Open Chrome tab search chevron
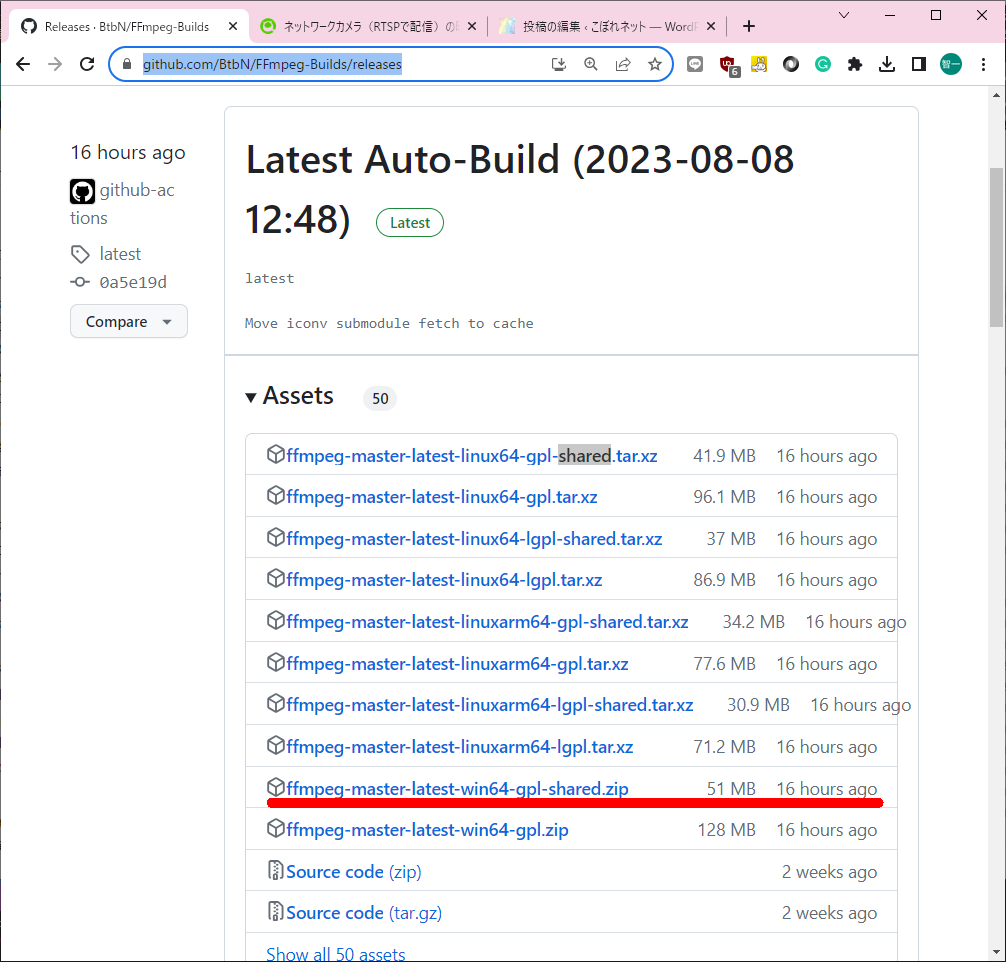Screen dimensions: 1006x962 point(844,15)
